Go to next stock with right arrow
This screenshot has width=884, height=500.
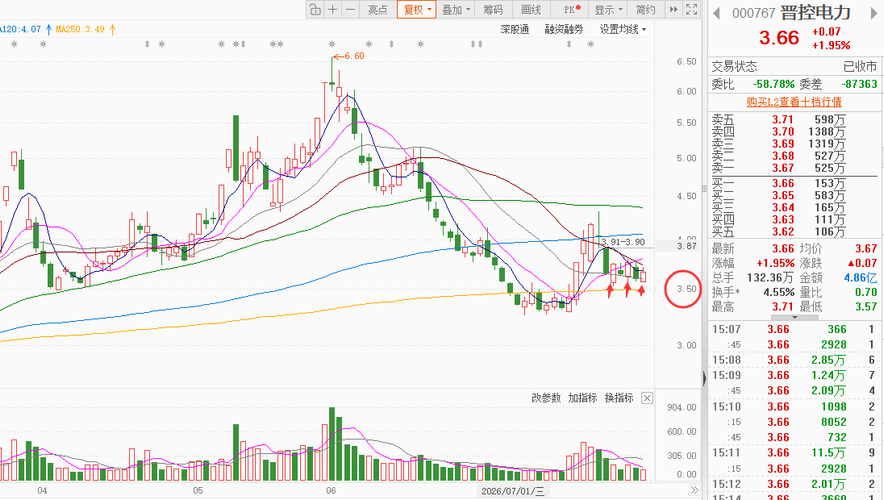tap(876, 13)
